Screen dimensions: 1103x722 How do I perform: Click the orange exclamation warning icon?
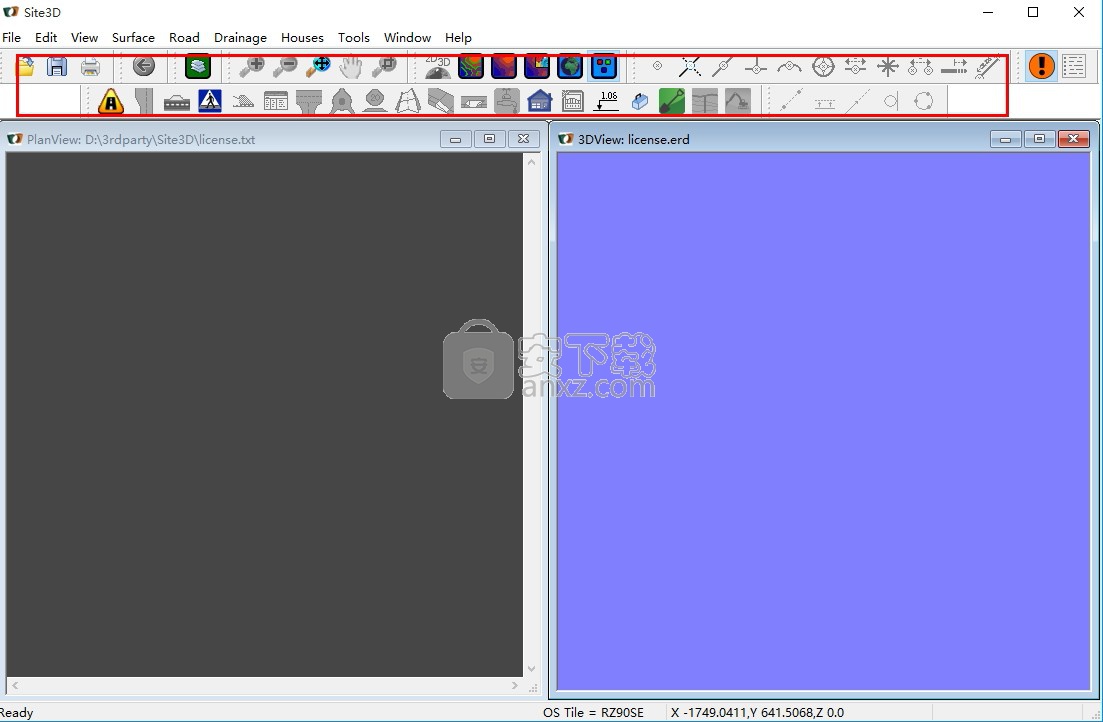(x=1041, y=67)
